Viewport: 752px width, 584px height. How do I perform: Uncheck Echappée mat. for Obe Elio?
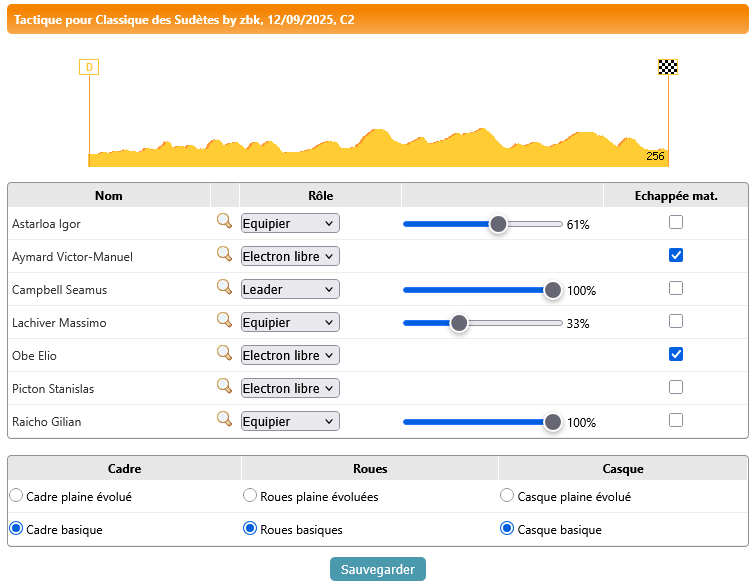tap(676, 354)
